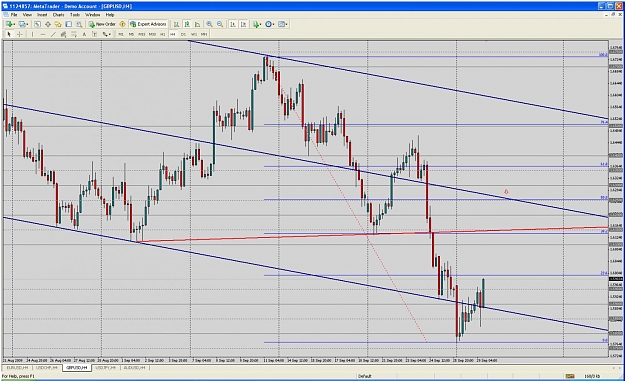625x381 pixels.
Task: Select the Horizontal Line drawing tool
Action: pyautogui.click(x=43, y=34)
